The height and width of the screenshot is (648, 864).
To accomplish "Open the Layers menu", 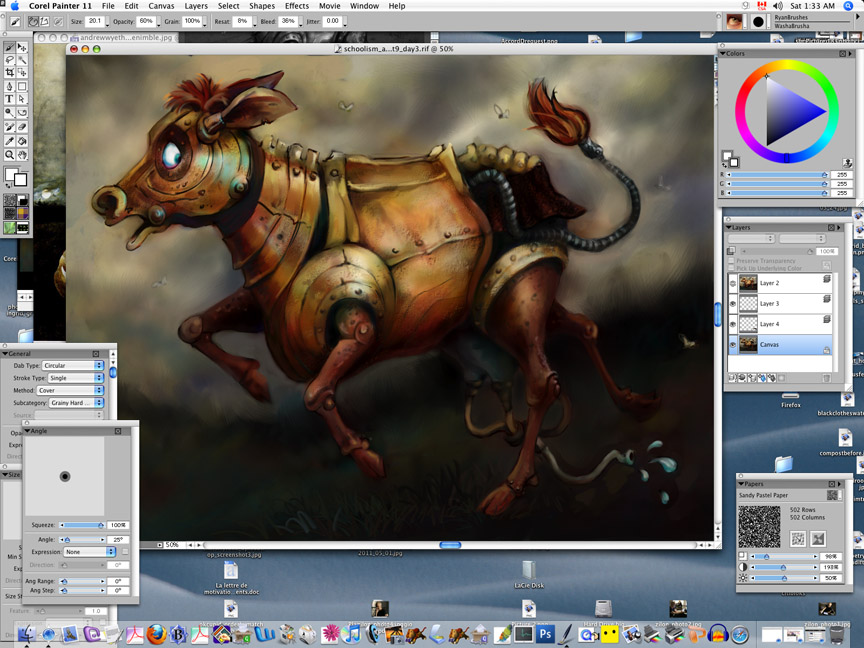I will tap(196, 6).
